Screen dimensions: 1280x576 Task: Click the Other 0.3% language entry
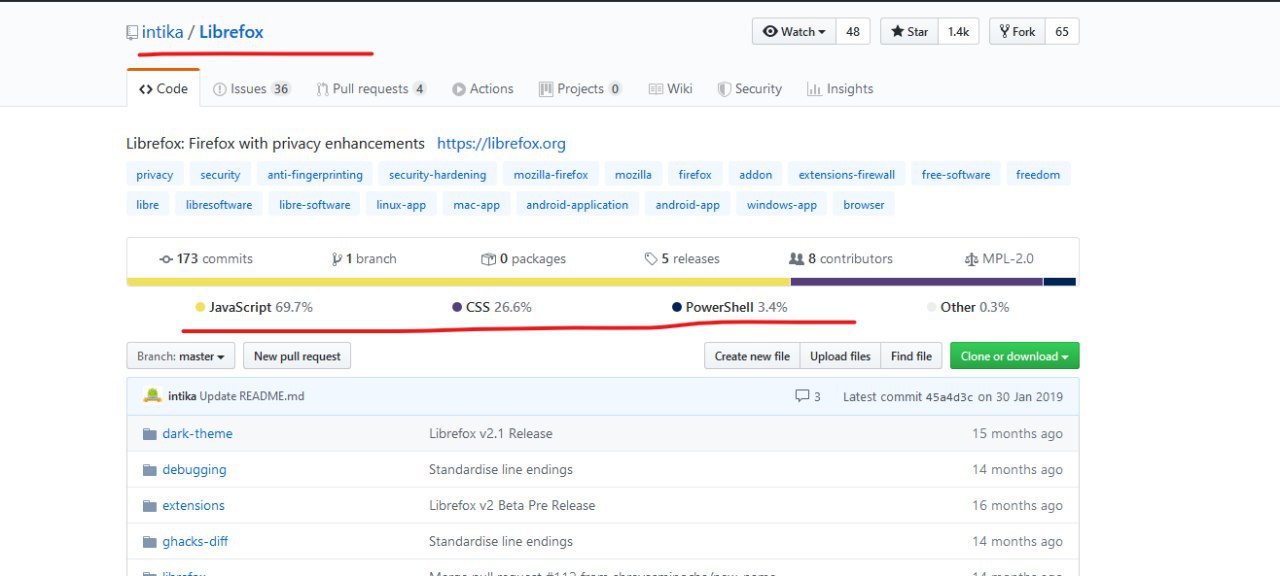(x=968, y=307)
